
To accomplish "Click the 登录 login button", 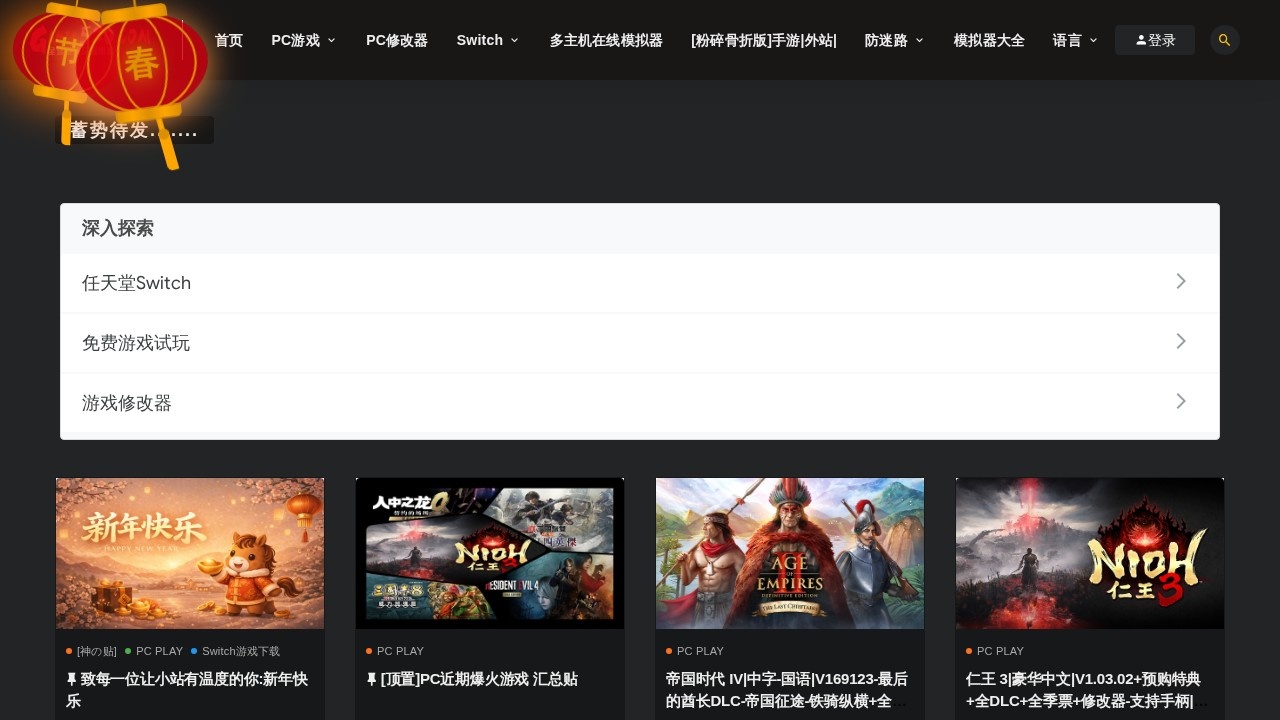I will point(1155,40).
